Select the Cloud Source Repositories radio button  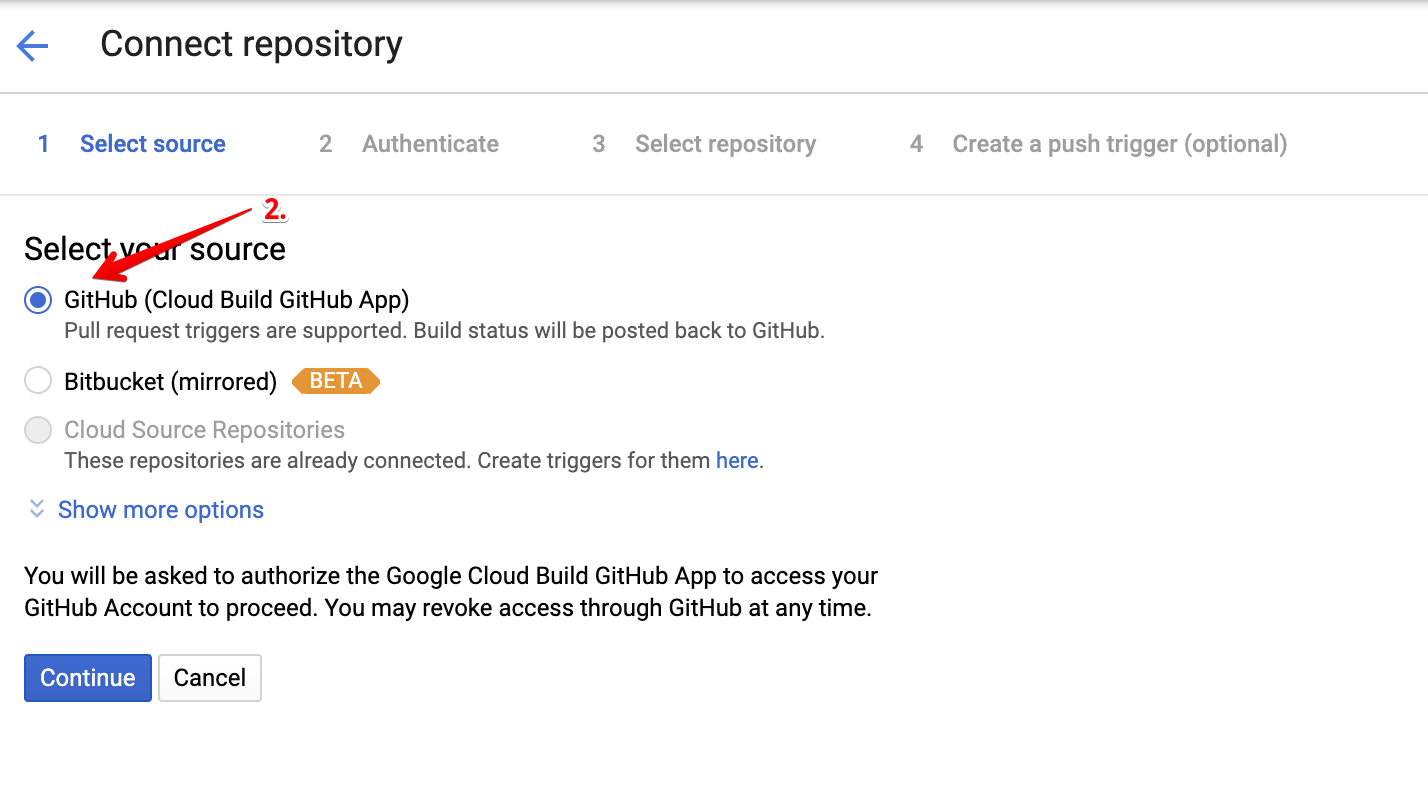38,430
